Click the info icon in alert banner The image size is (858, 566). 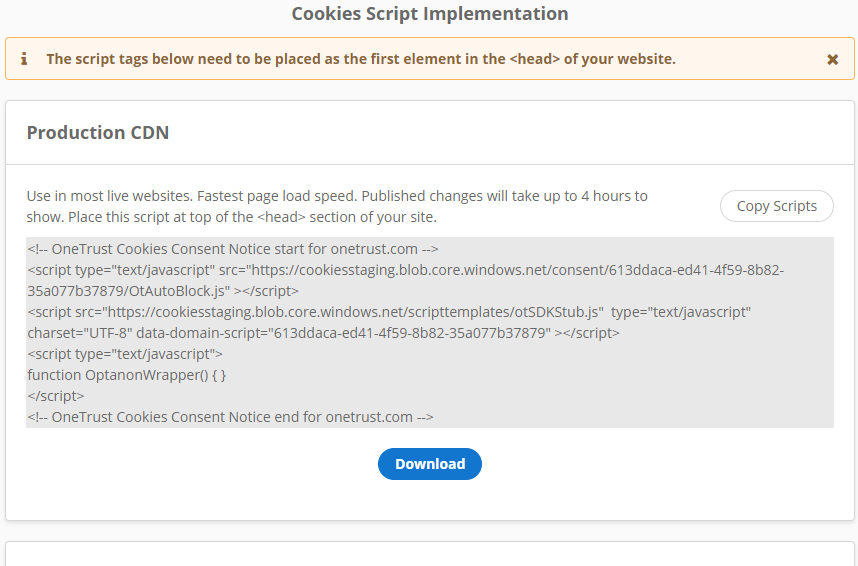[24, 59]
